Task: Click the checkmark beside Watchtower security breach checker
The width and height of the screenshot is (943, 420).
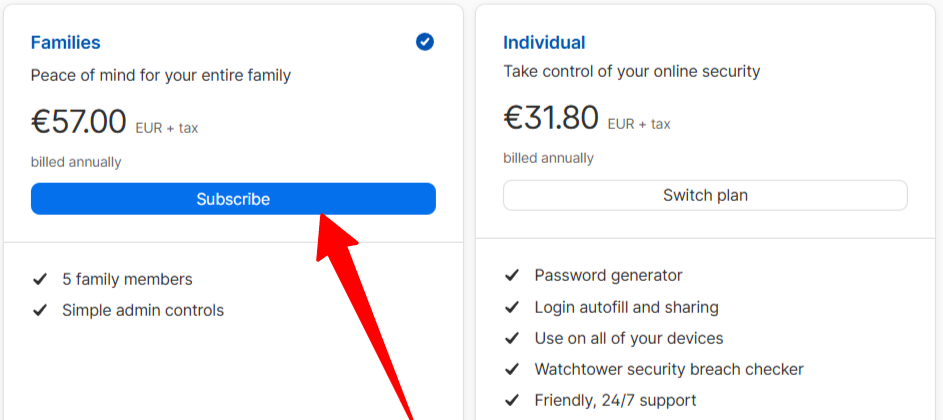Action: point(512,369)
